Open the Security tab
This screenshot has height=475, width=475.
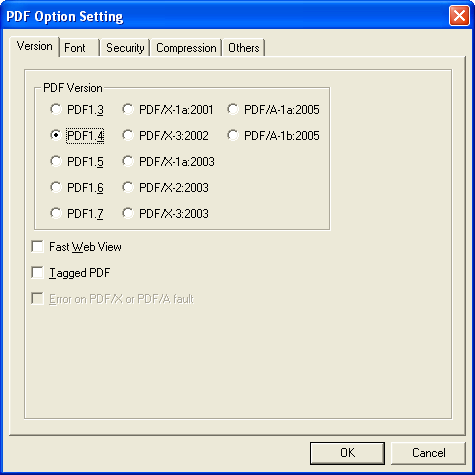click(125, 48)
